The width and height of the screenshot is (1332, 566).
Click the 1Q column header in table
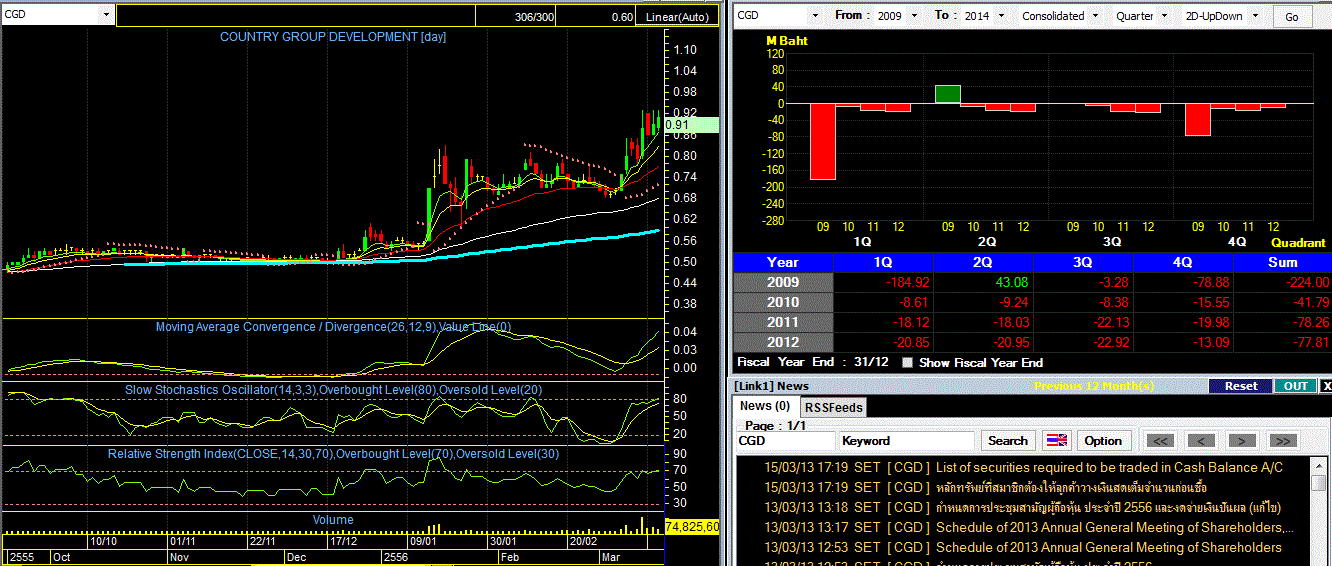point(883,263)
